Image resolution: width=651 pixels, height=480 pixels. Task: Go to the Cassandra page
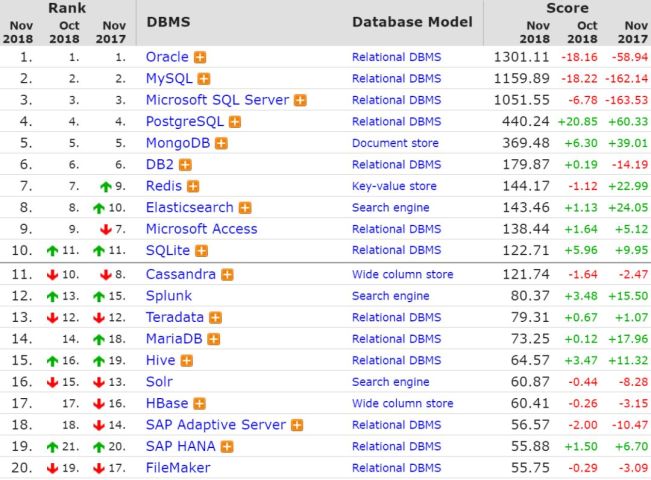pos(181,274)
